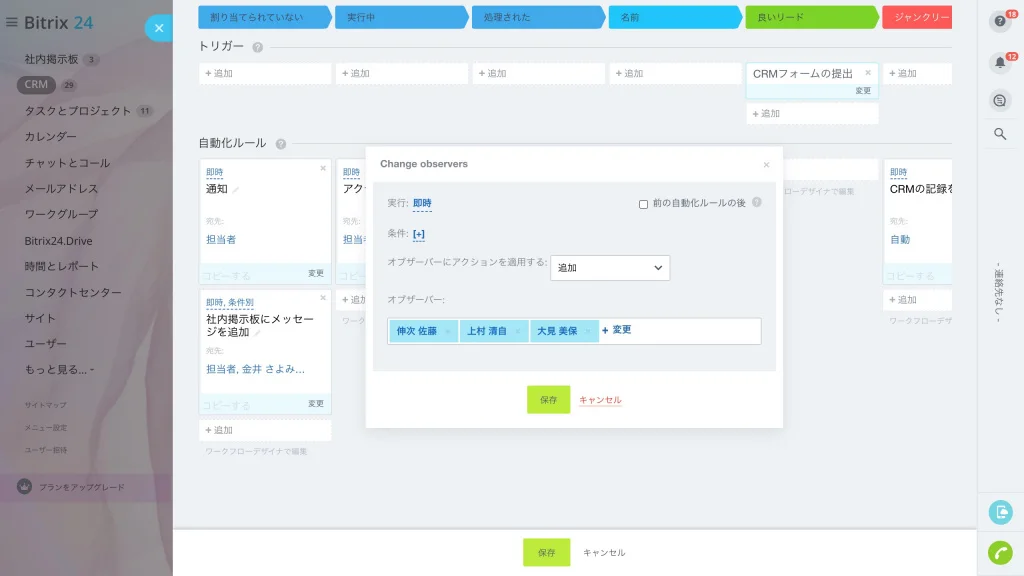Add a condition with [+] link

click(x=419, y=234)
